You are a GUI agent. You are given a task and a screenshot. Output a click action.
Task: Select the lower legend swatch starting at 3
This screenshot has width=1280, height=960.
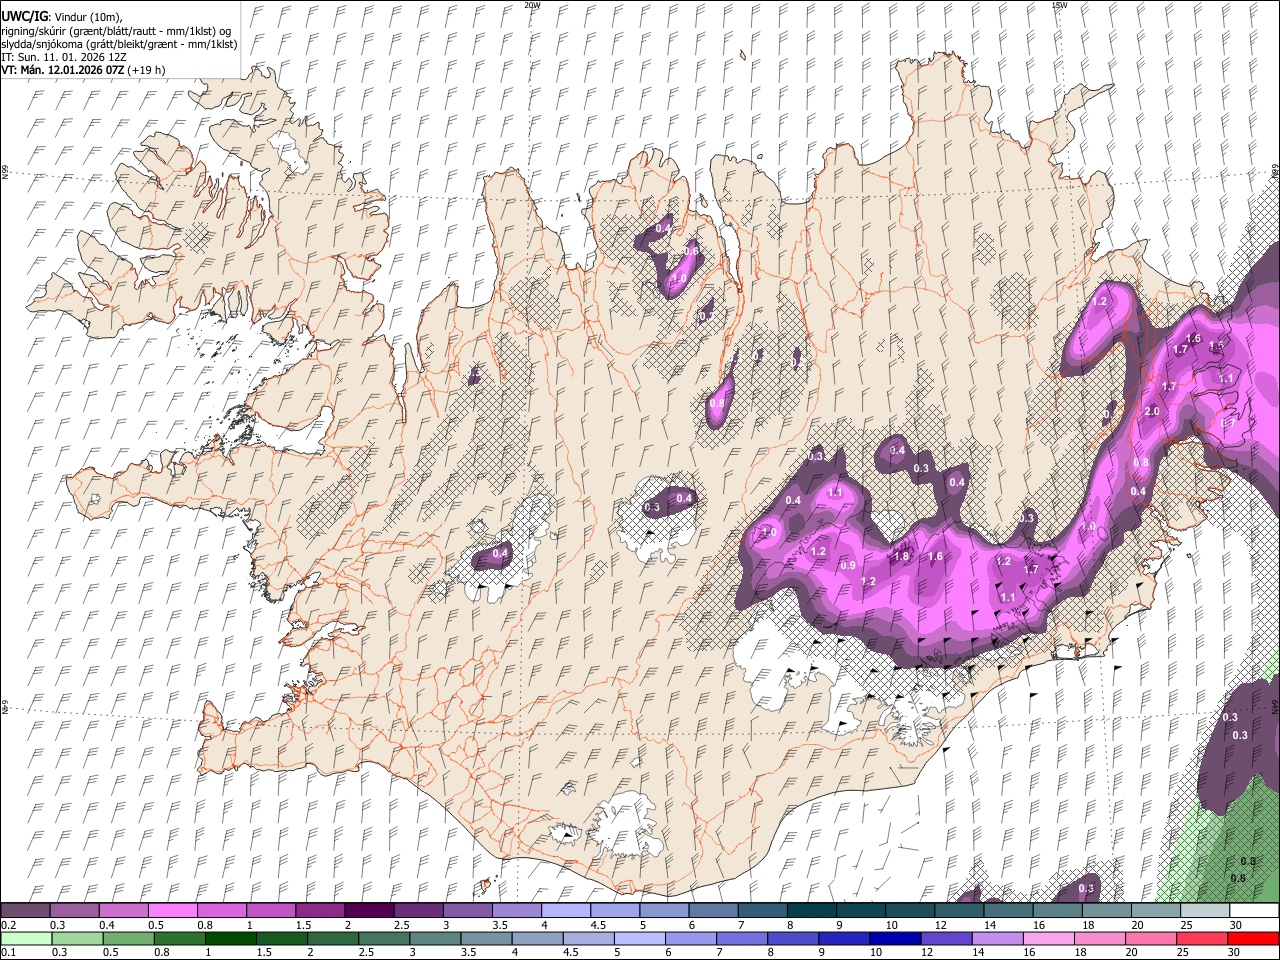(x=434, y=938)
